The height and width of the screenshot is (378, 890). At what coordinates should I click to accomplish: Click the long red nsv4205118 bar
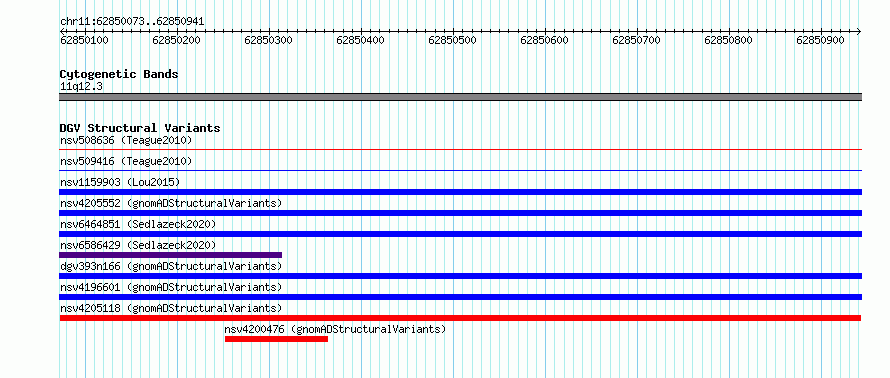[460, 318]
